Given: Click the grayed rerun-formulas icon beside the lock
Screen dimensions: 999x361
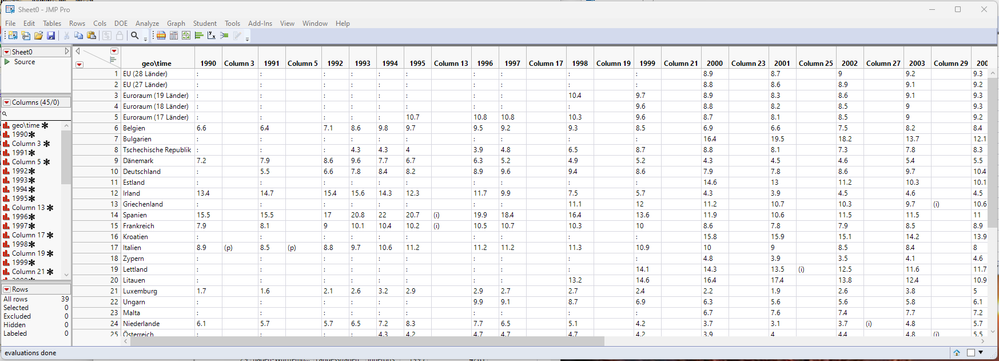Looking at the screenshot, I should point(106,36).
